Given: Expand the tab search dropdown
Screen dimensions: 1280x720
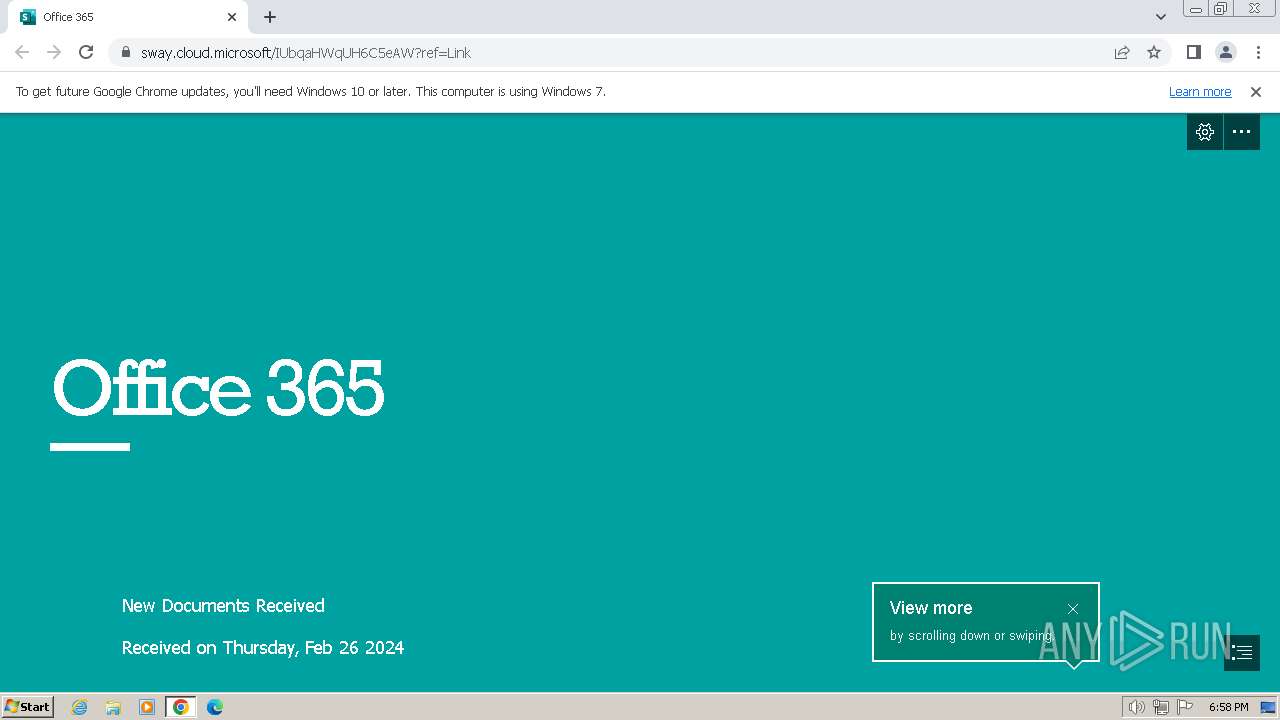Looking at the screenshot, I should pos(1161,17).
